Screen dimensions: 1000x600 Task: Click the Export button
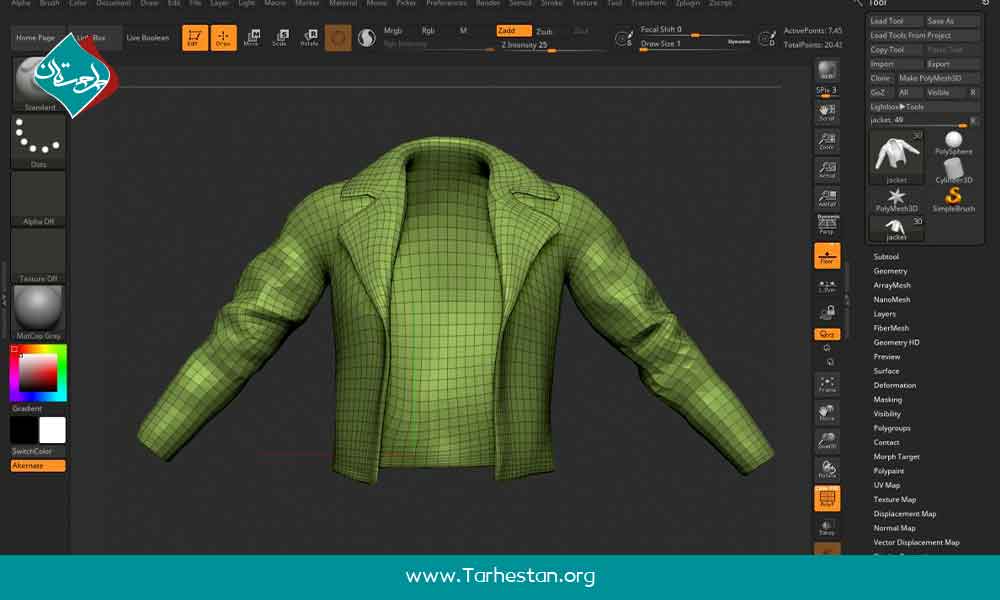(x=953, y=64)
